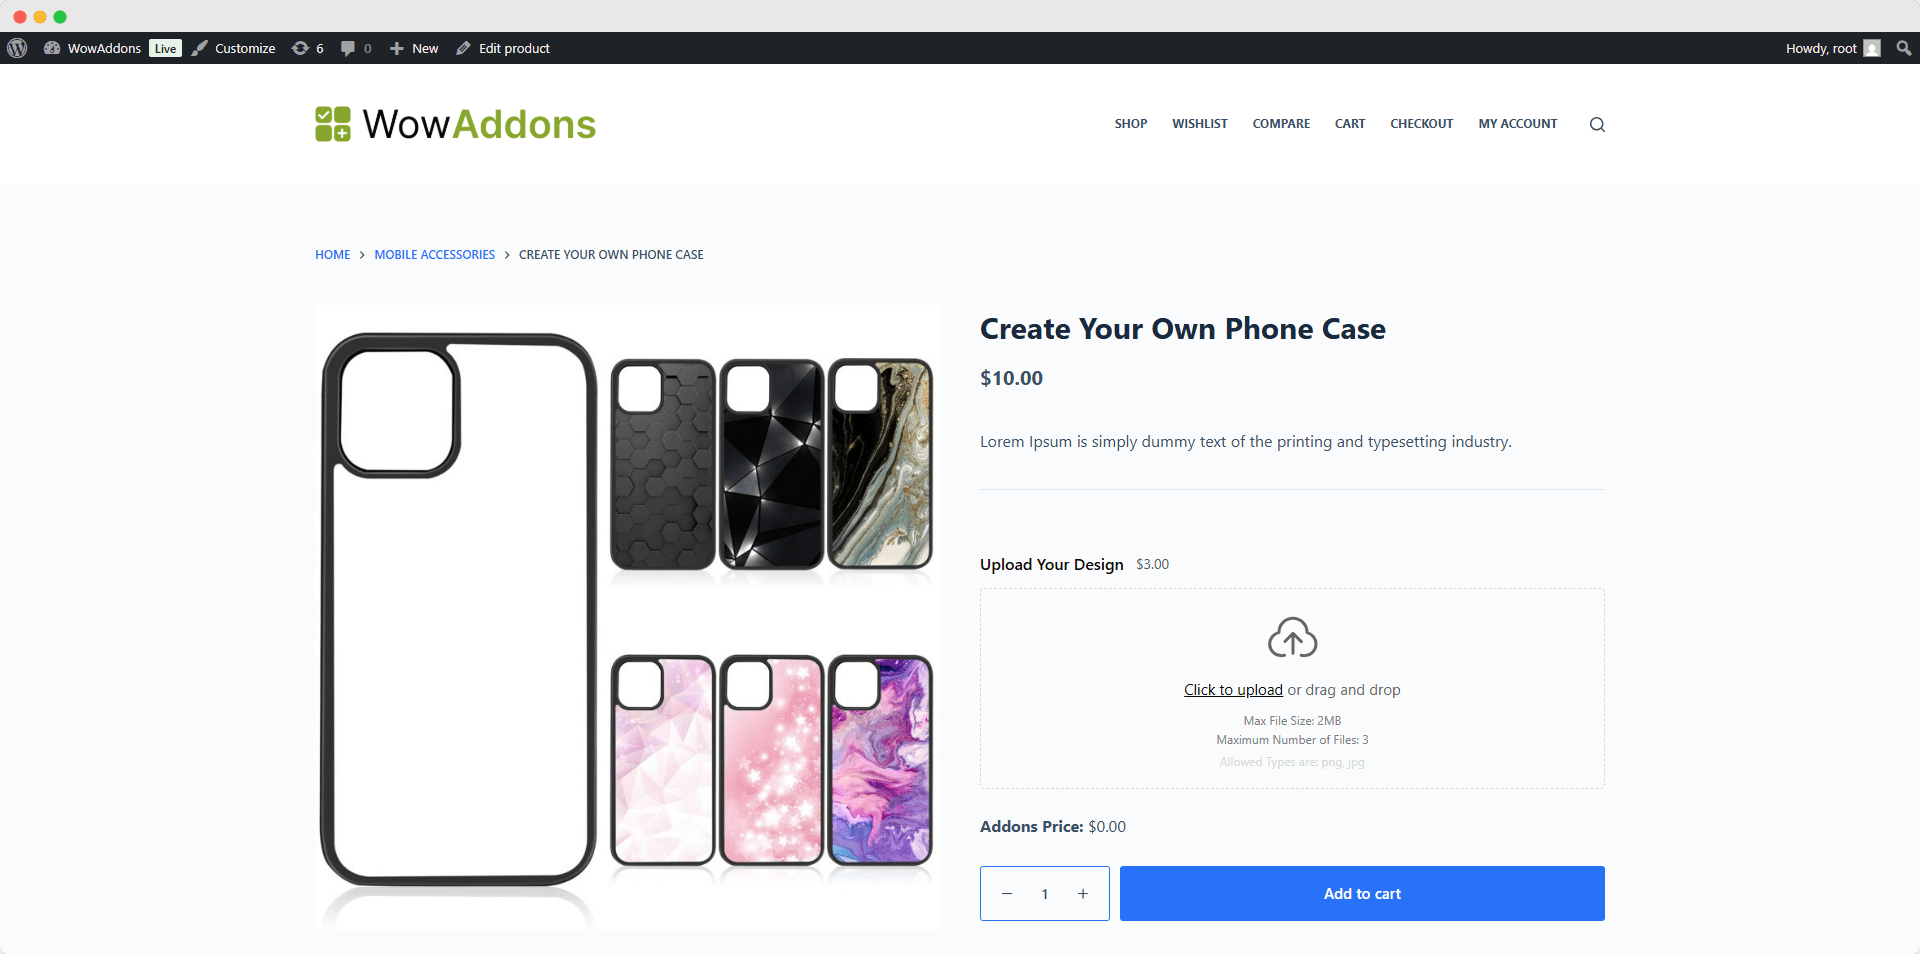The image size is (1920, 954).
Task: Click the quantity number field
Action: (x=1045, y=894)
